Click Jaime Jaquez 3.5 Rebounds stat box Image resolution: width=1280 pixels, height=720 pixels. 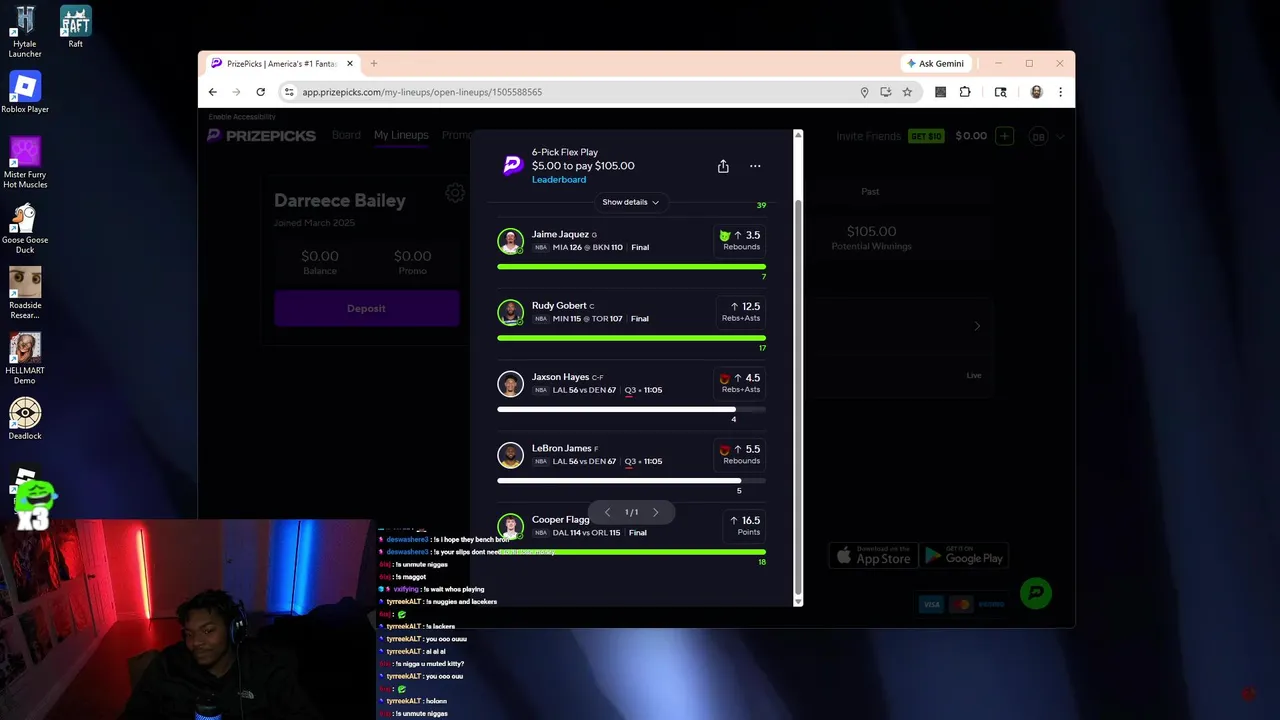(740, 240)
